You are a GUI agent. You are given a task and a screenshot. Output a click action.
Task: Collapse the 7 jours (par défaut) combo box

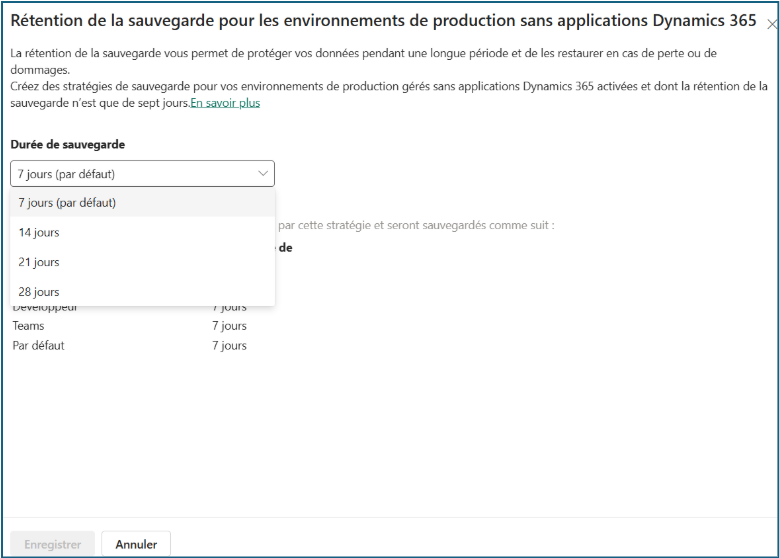(x=142, y=174)
